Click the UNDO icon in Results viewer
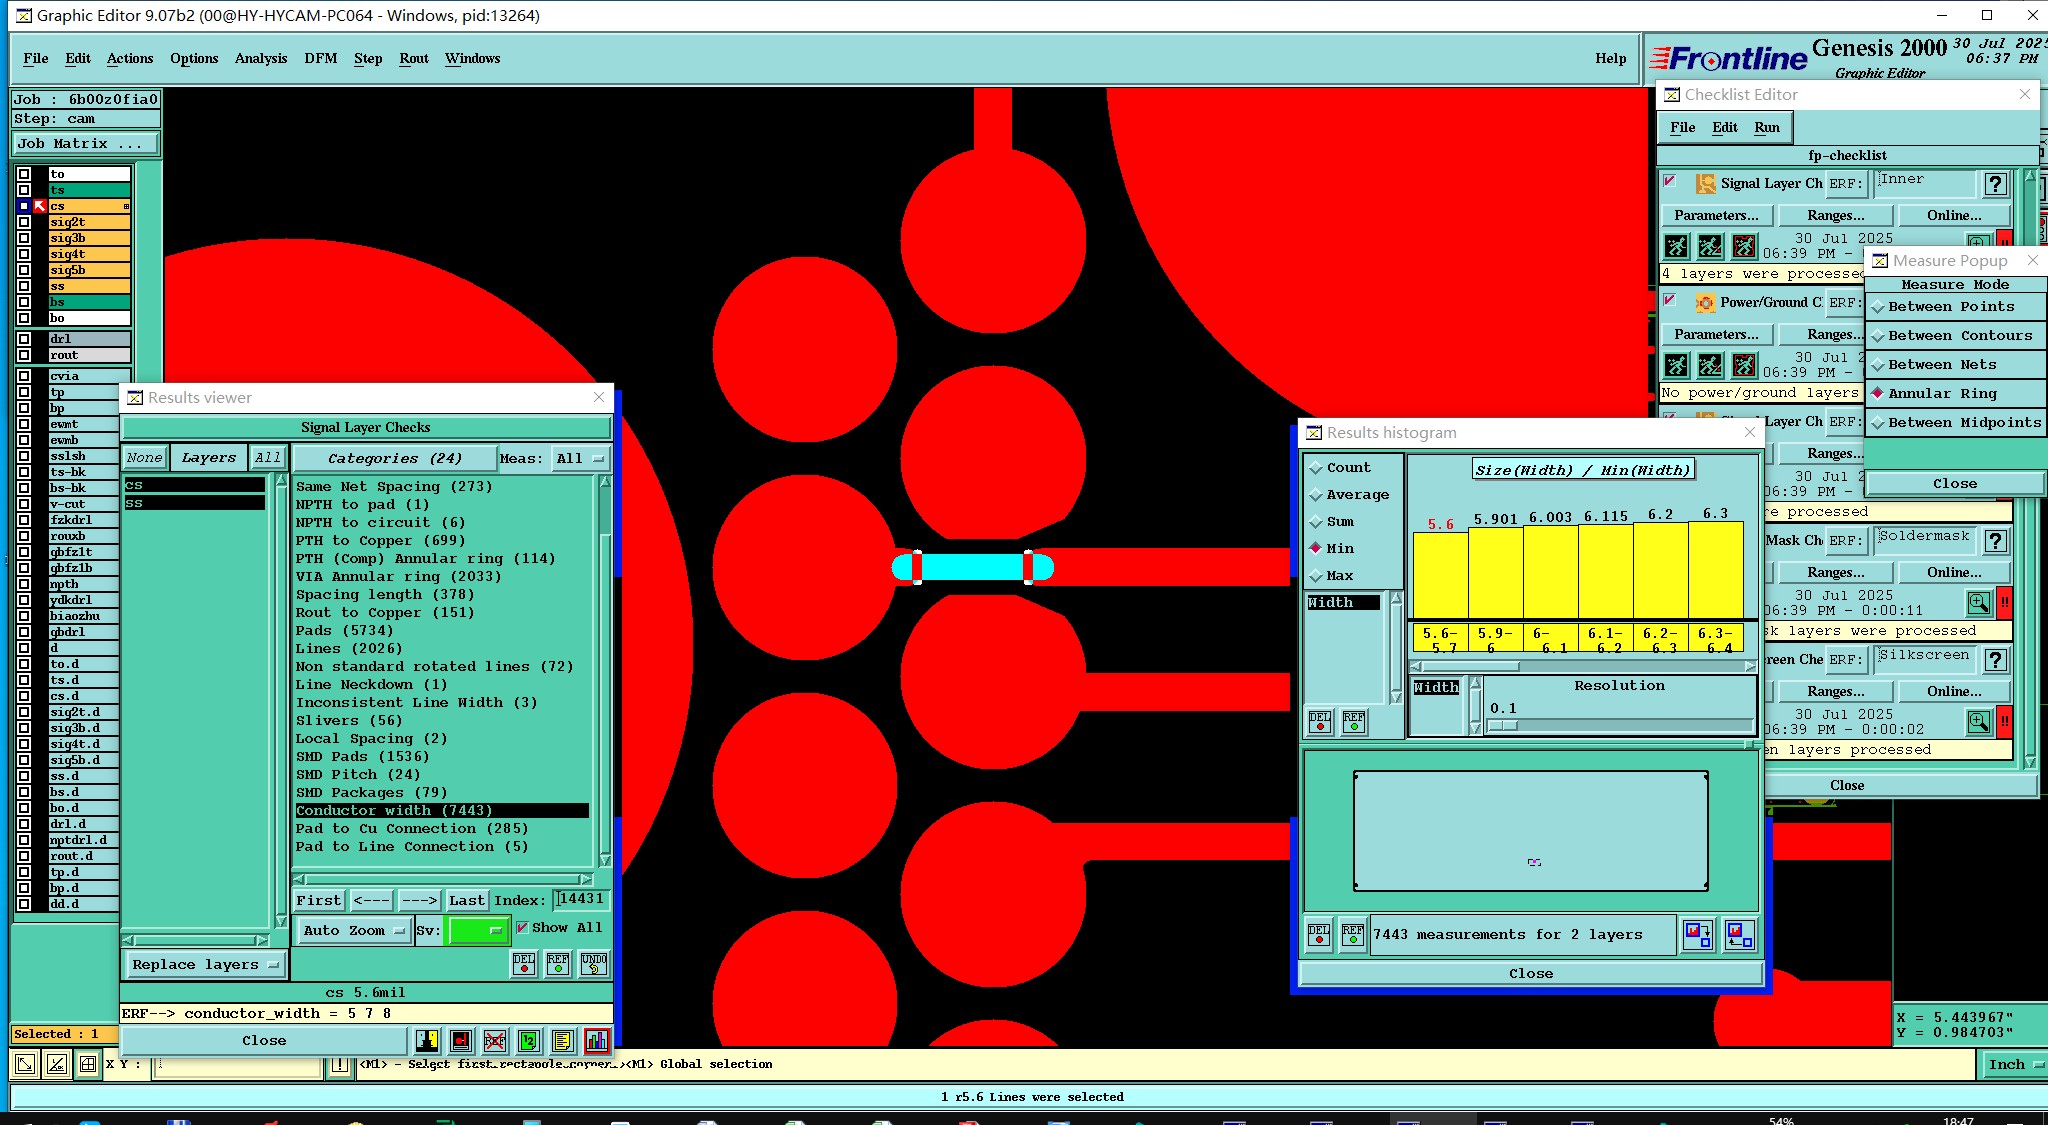This screenshot has width=2048, height=1125. click(x=594, y=963)
